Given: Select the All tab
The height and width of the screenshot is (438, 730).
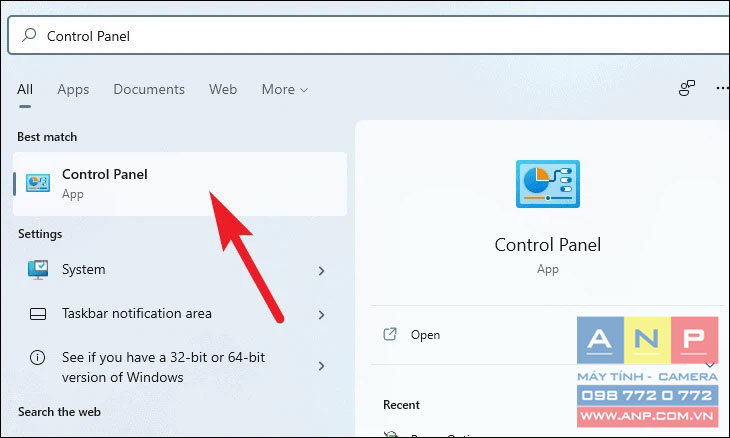Looking at the screenshot, I should pos(25,89).
